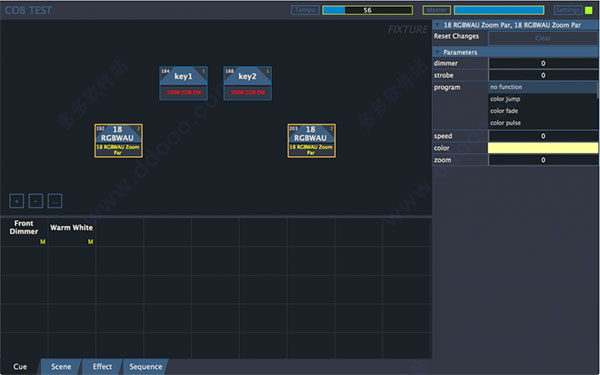This screenshot has width=600, height=375.
Task: Click the Clear reset changes button
Action: (x=543, y=38)
